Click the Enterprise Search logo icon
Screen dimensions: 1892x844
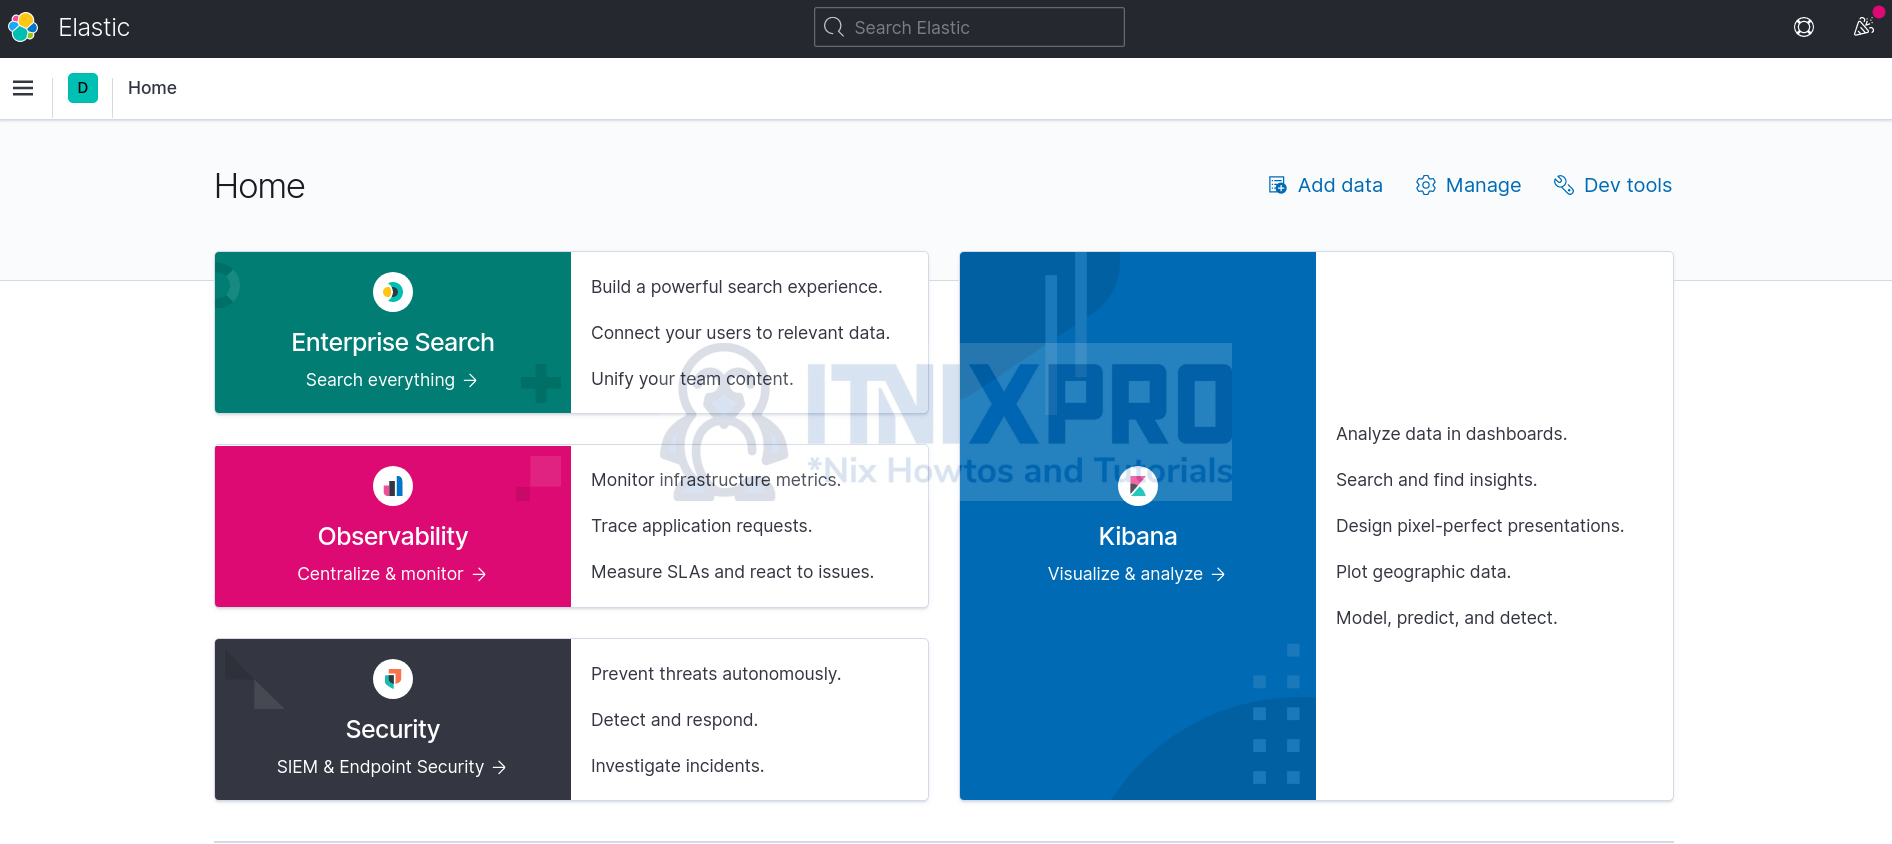click(x=393, y=292)
